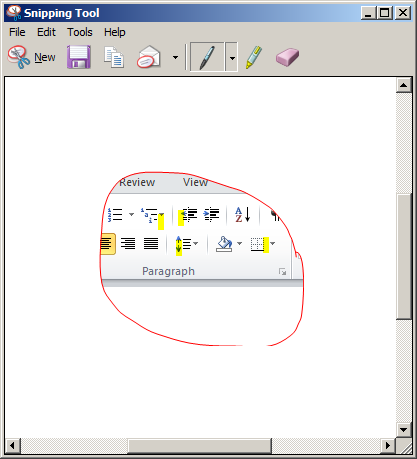The image size is (417, 459).
Task: Open the Tools menu
Action: pyautogui.click(x=80, y=32)
